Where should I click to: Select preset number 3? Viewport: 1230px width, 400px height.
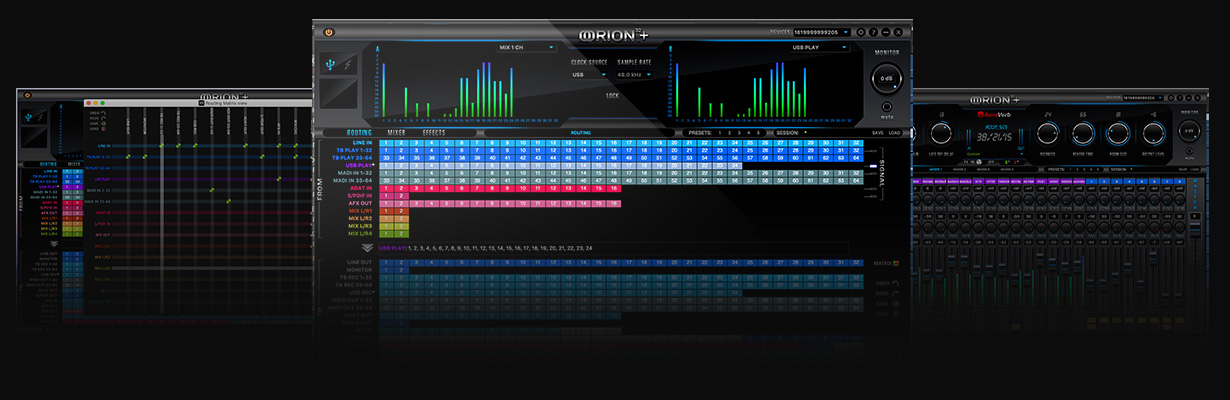pyautogui.click(x=741, y=132)
